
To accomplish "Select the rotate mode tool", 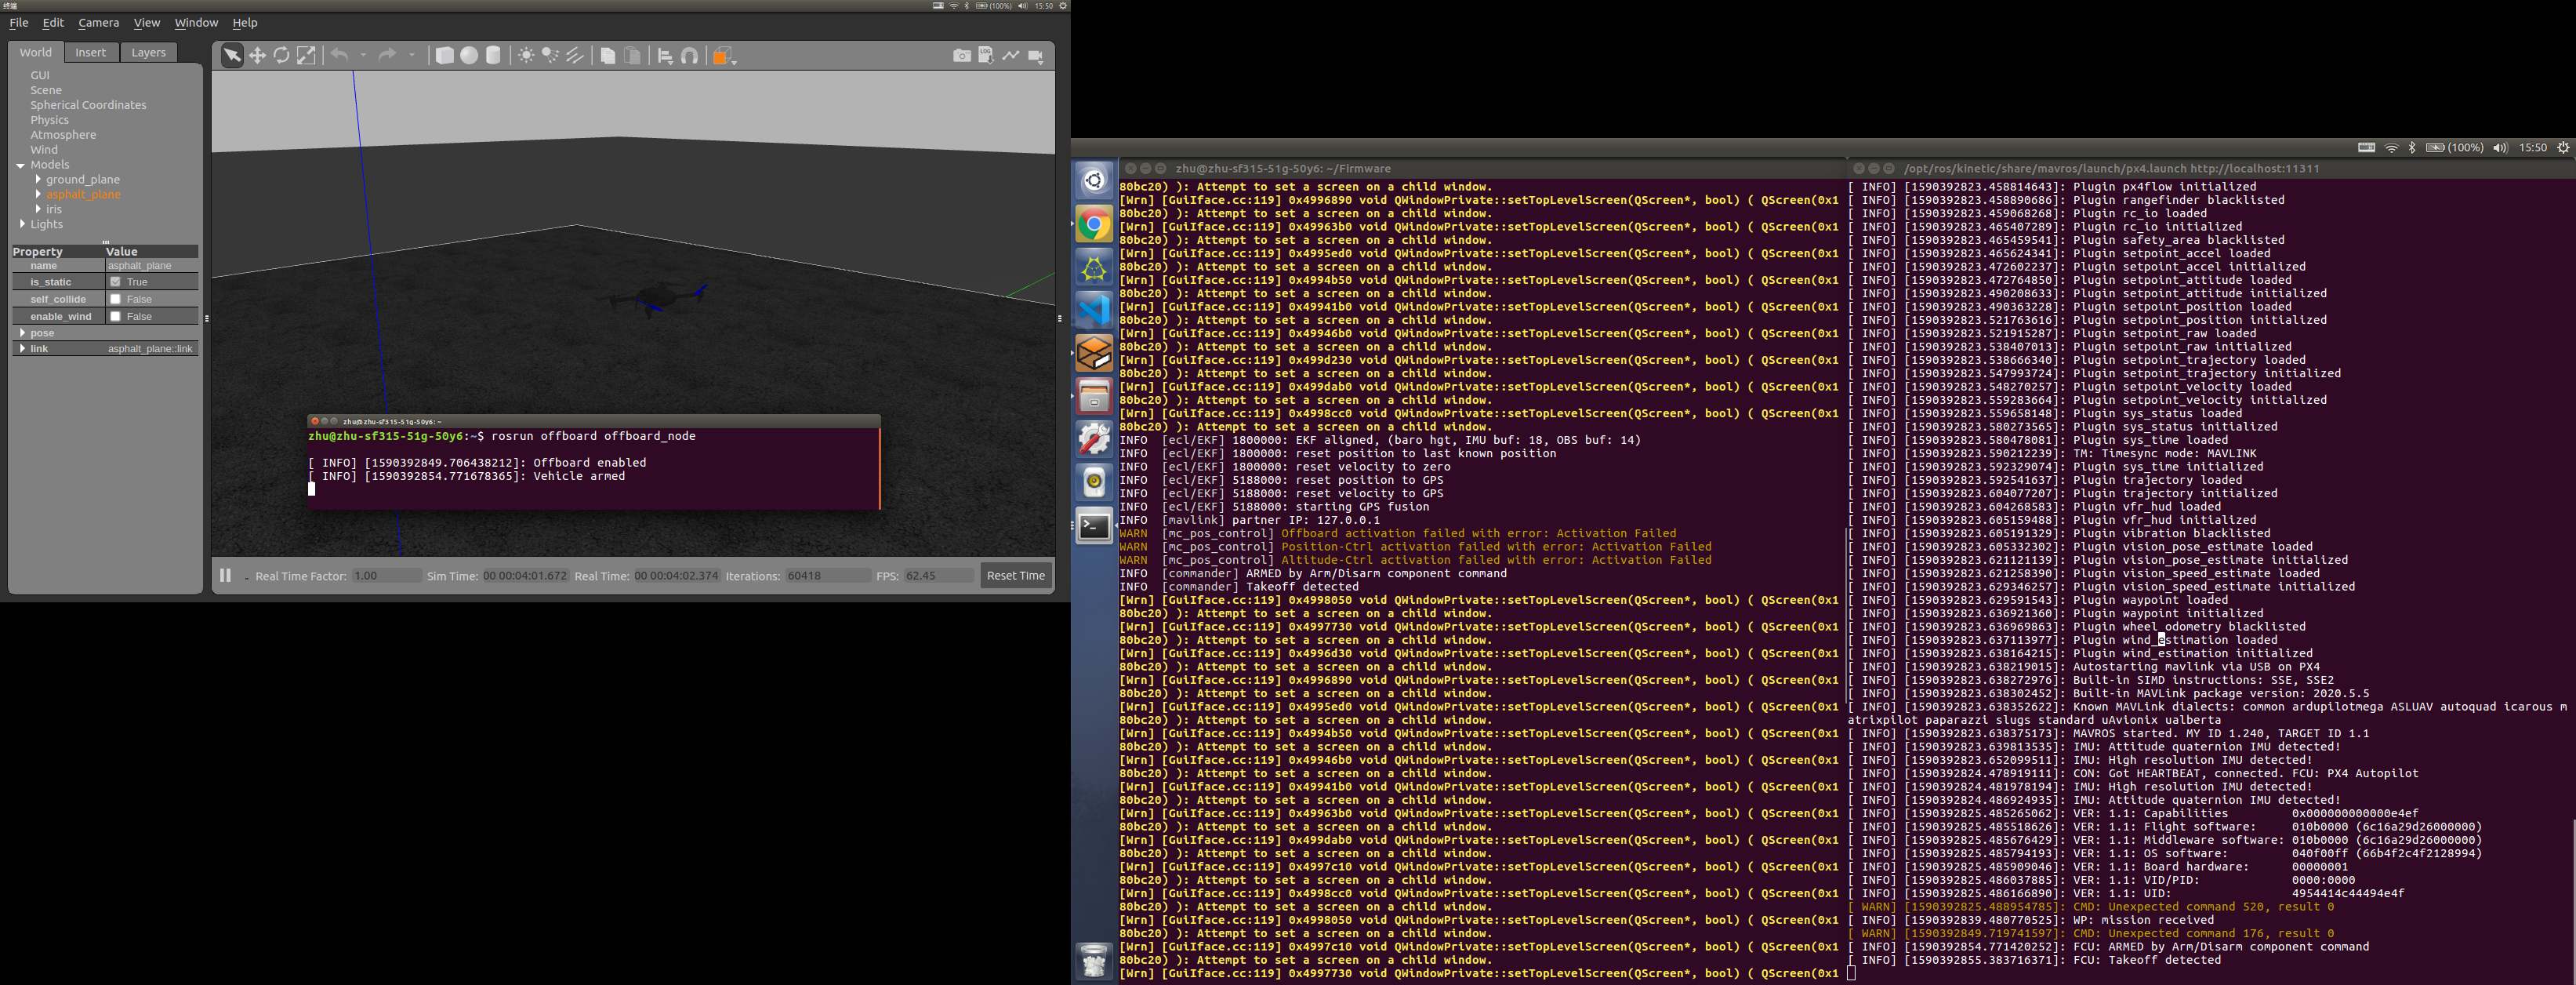I will click(x=282, y=56).
